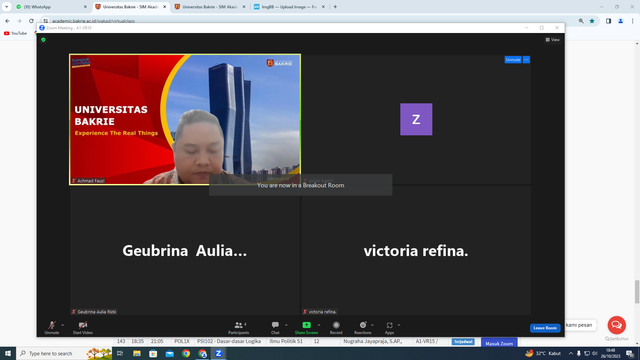Open the Chat panel

(x=275, y=327)
